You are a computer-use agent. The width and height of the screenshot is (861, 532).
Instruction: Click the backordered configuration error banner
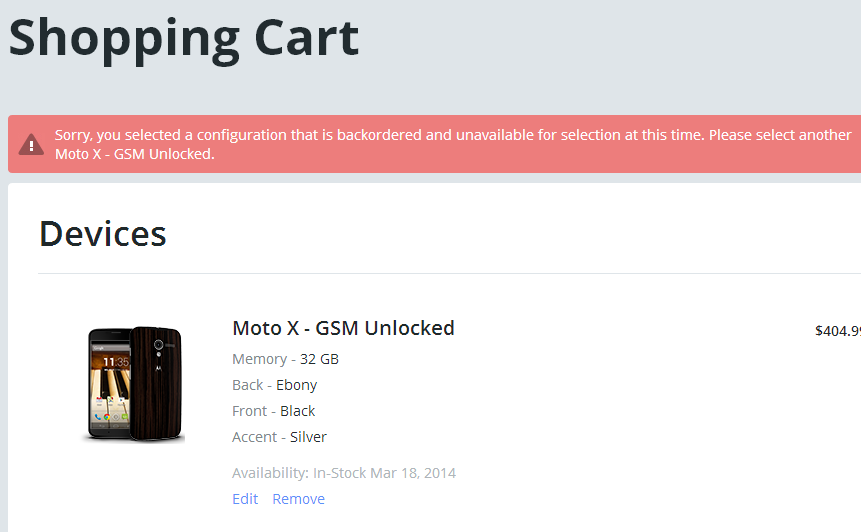pos(434,144)
